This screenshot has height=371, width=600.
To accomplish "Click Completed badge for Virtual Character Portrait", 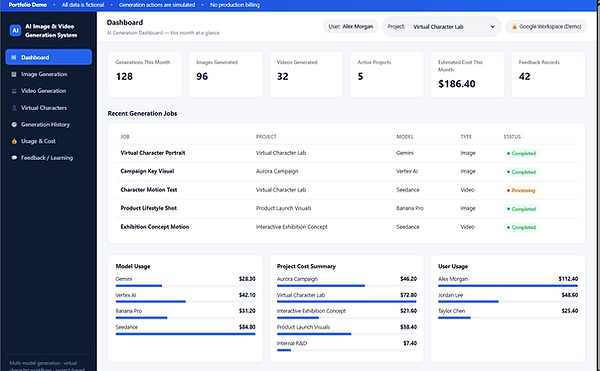I will pos(521,153).
